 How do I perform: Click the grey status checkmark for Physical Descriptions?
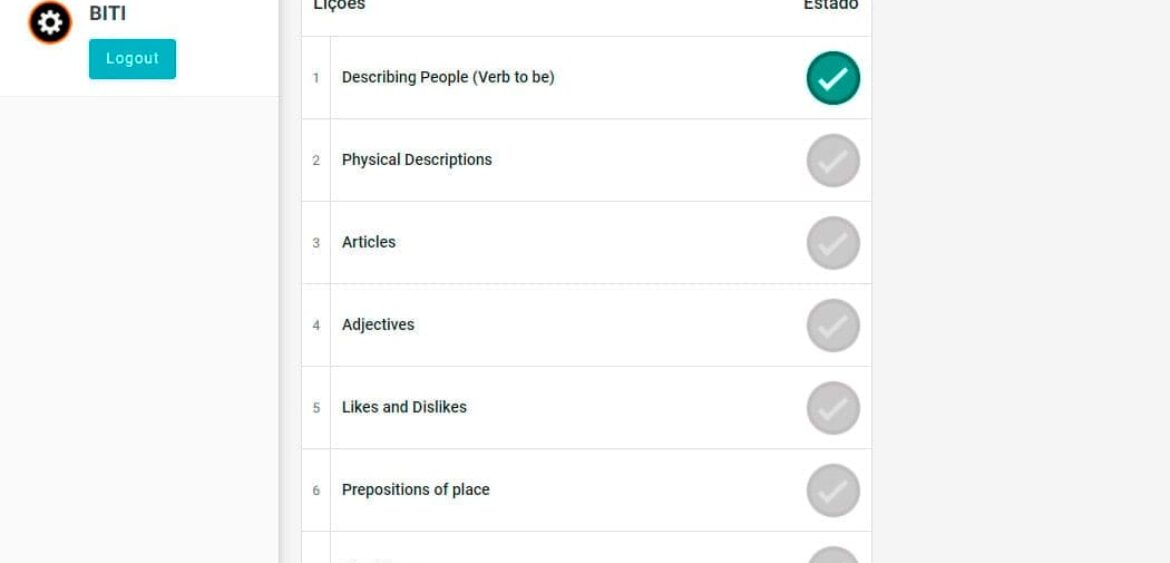point(833,160)
